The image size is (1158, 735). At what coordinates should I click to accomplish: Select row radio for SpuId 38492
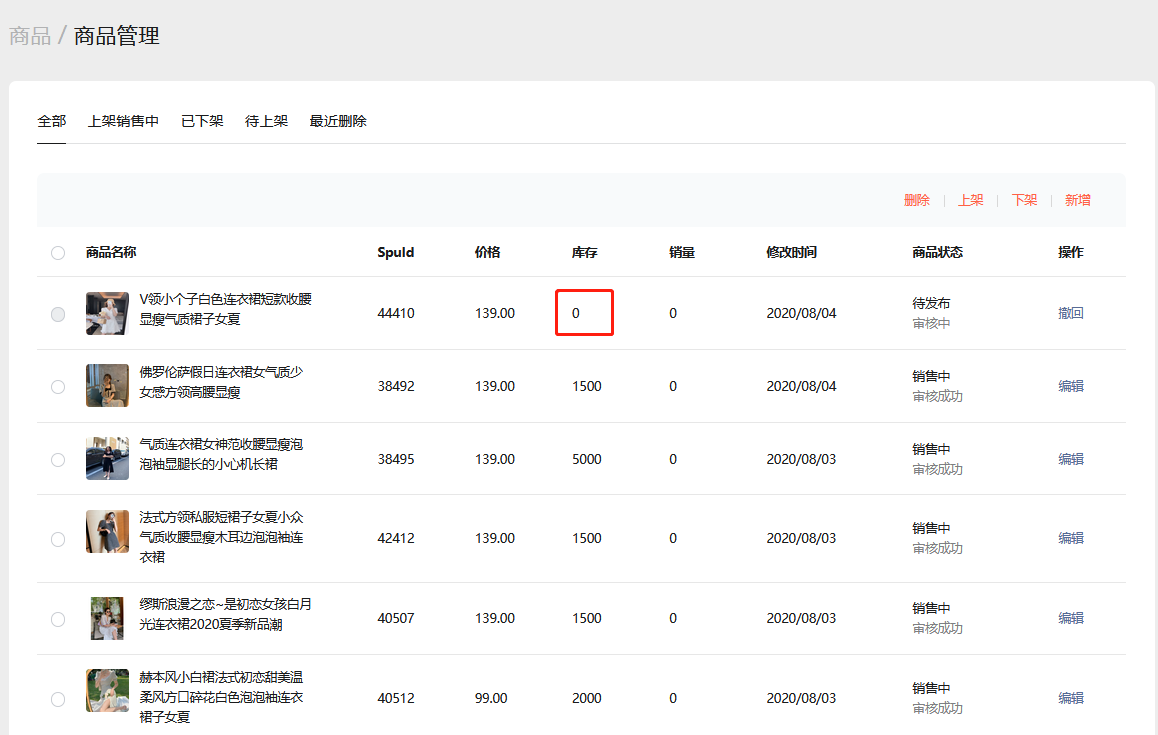(58, 386)
